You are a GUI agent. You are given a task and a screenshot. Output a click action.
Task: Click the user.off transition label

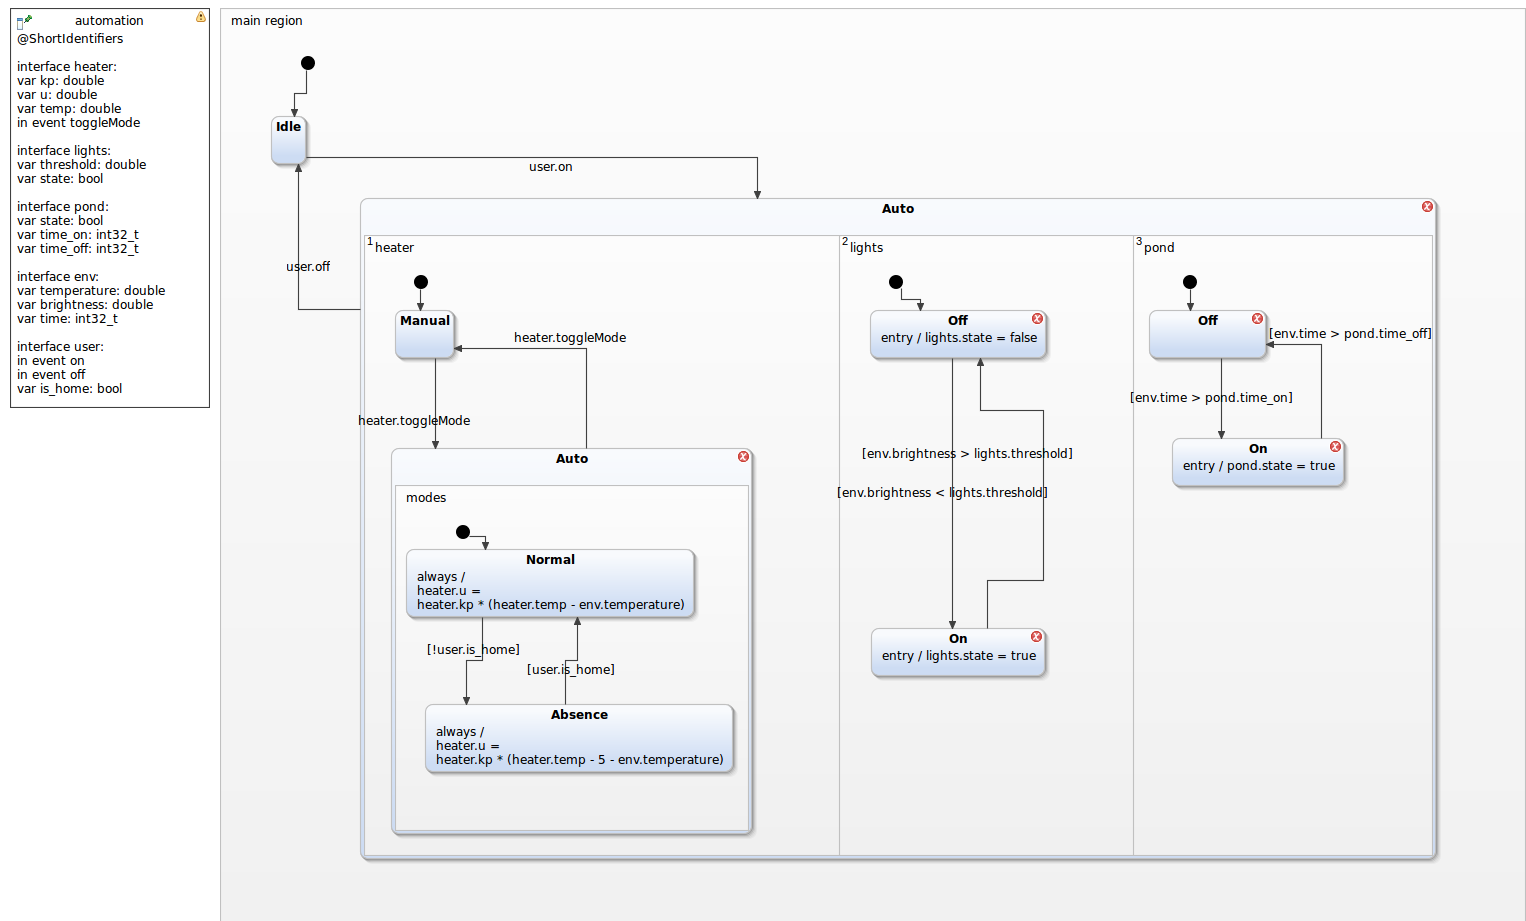308,267
